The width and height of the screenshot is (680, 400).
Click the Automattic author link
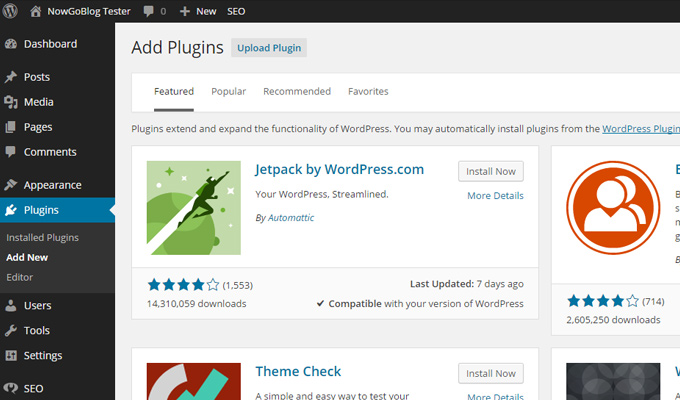click(x=291, y=218)
